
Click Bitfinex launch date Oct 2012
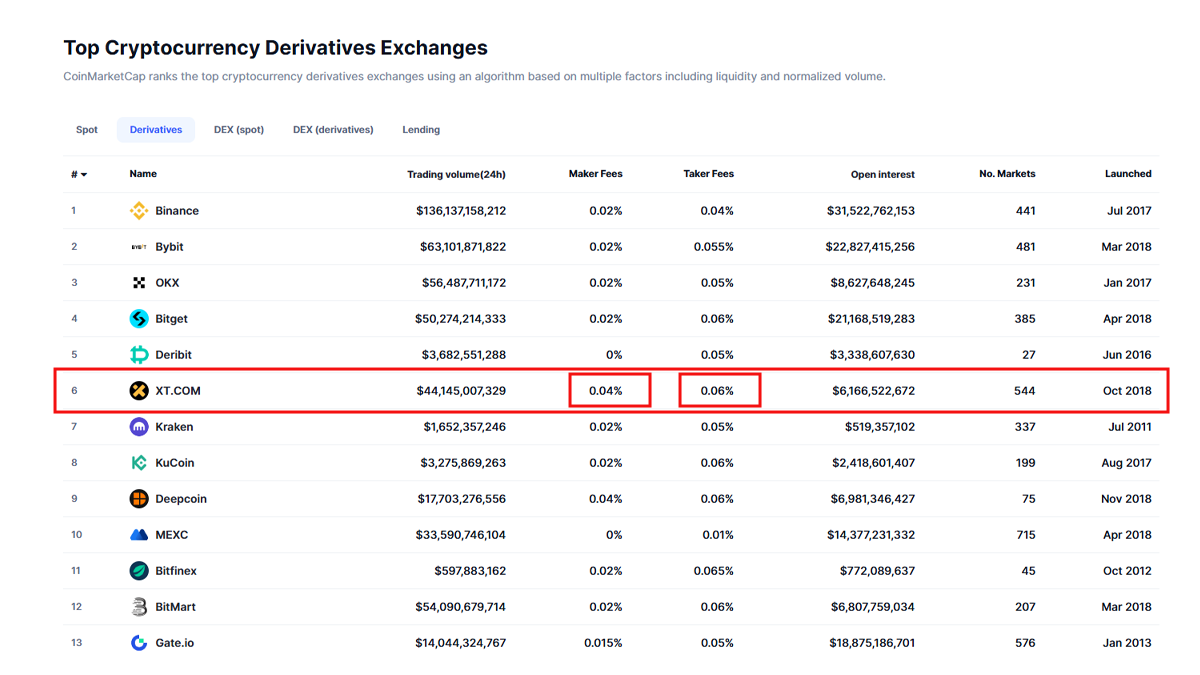click(x=1128, y=571)
